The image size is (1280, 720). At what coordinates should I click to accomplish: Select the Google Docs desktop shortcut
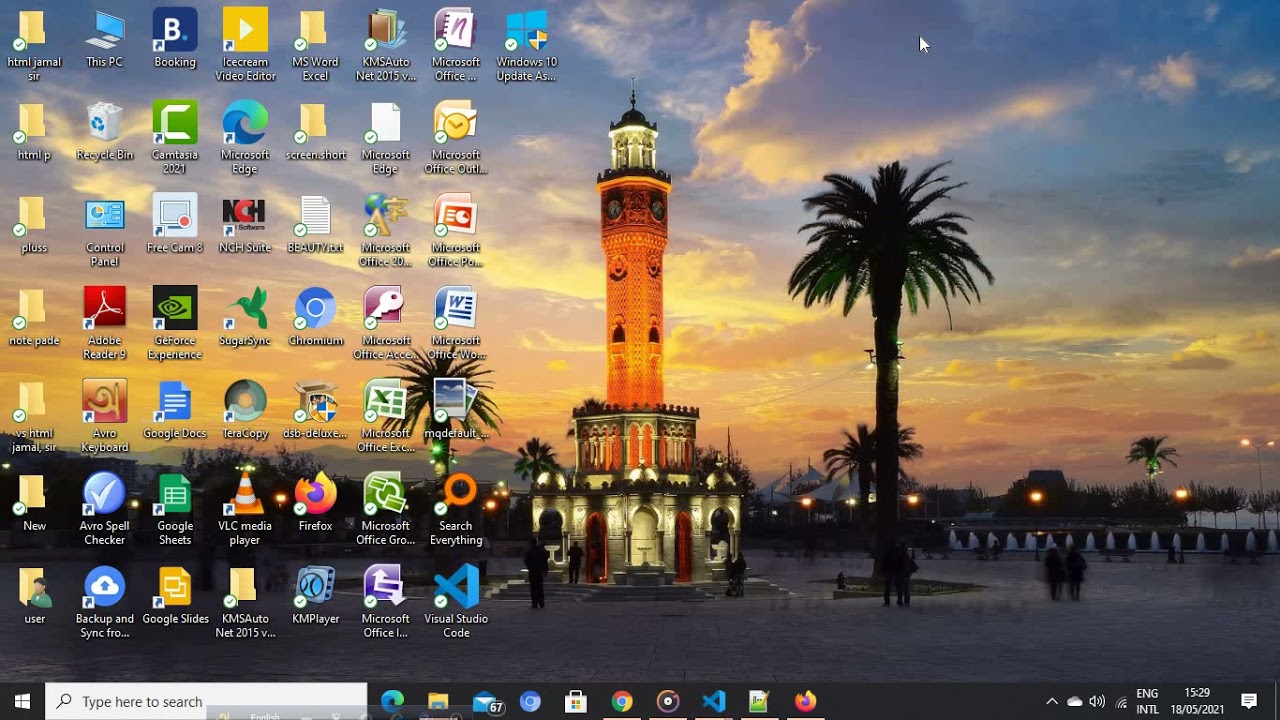point(175,411)
